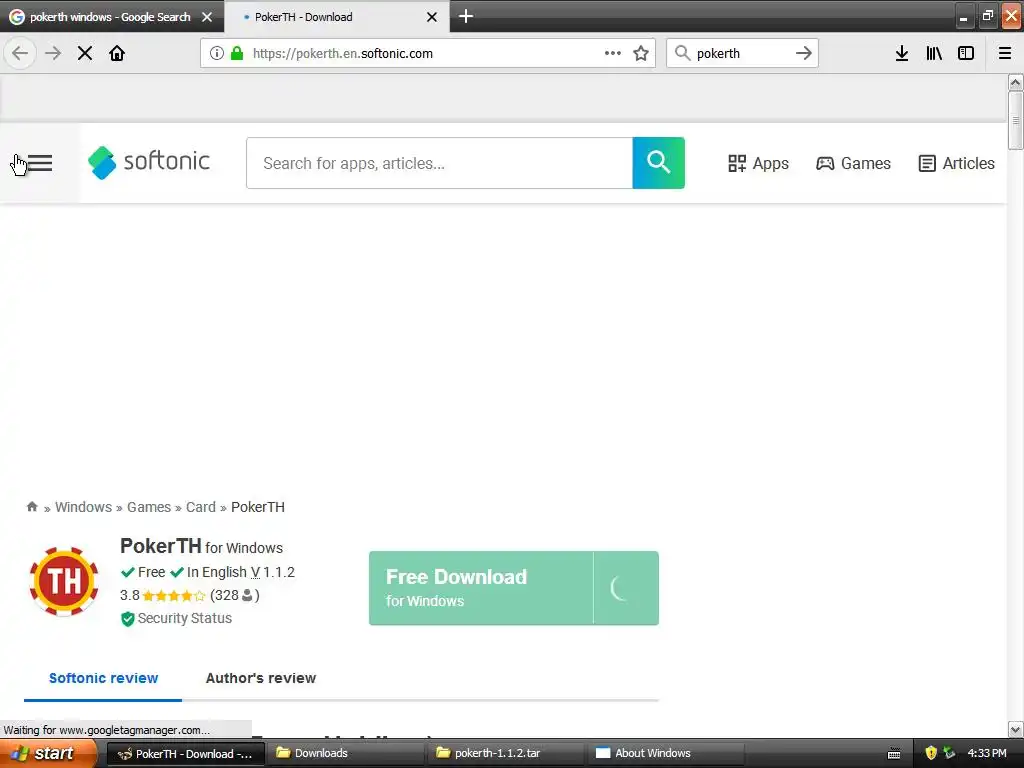Click the keyboard icon in system tray
The width and height of the screenshot is (1024, 768).
tap(894, 754)
